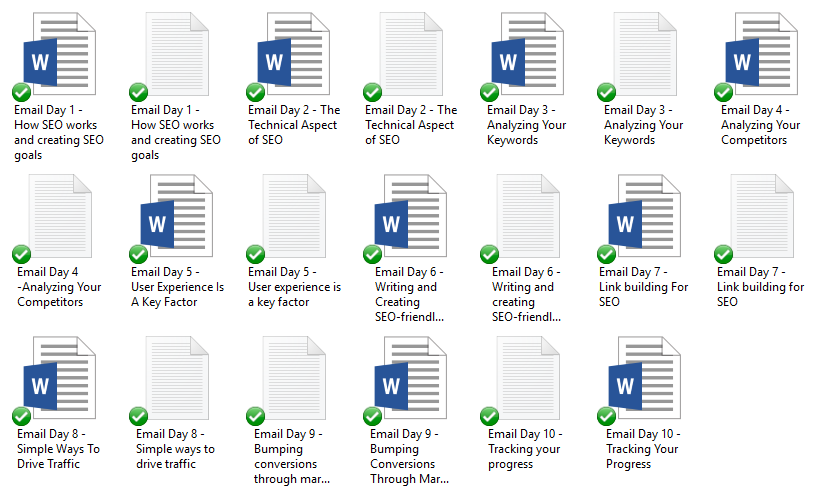This screenshot has height=490, width=814.
Task: Click 'Email Day 4 -Analyzing Your Competitors' text file name
Action: 59,287
